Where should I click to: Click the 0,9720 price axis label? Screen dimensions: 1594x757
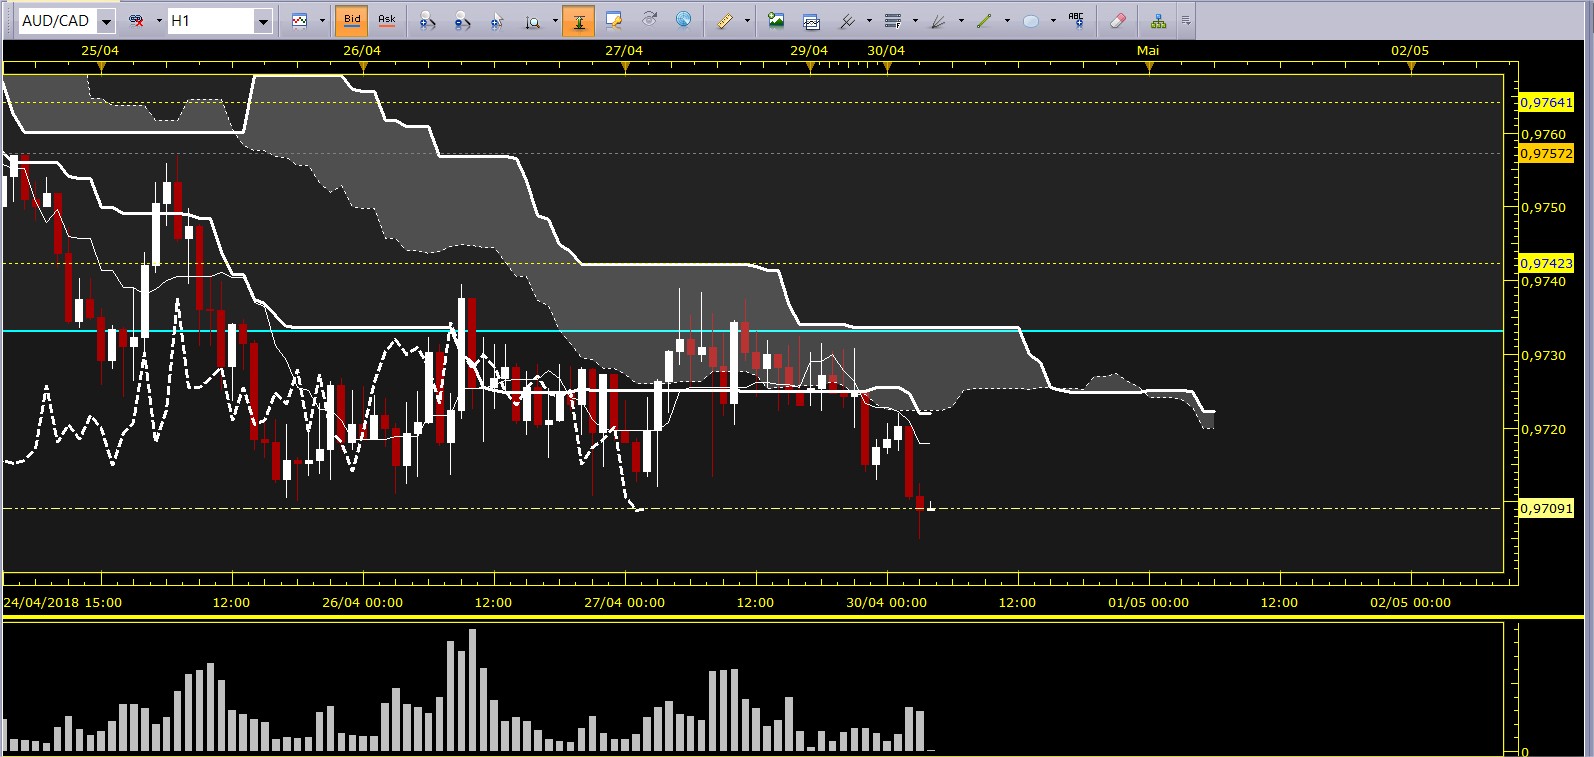[x=1544, y=430]
